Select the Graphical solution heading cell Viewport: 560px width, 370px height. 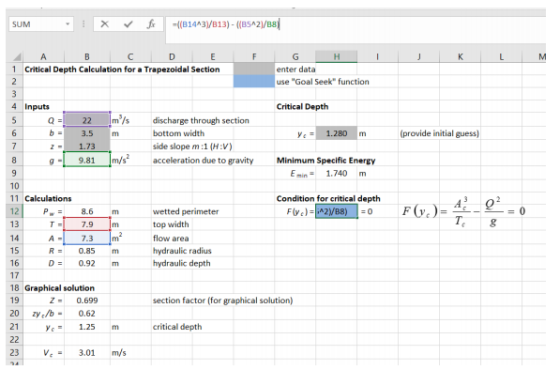[60, 288]
